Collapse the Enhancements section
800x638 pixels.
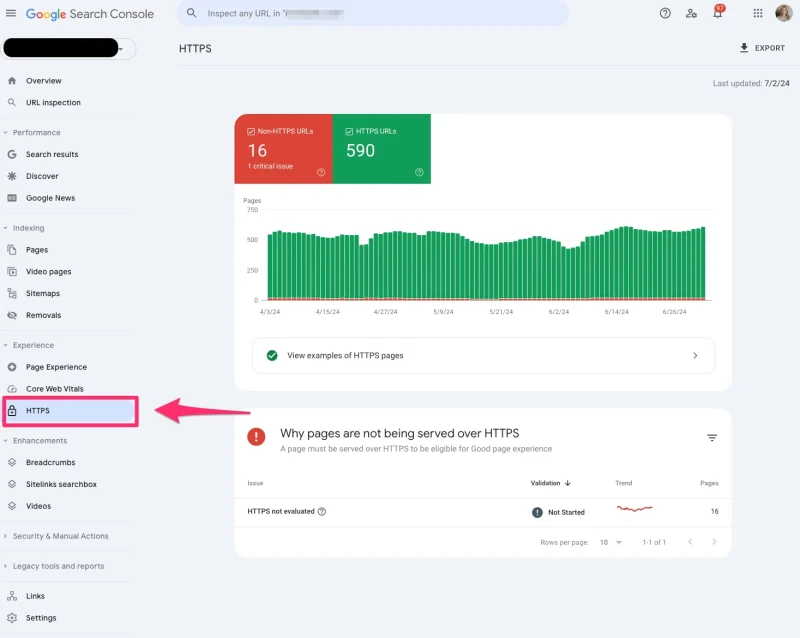(x=6, y=441)
